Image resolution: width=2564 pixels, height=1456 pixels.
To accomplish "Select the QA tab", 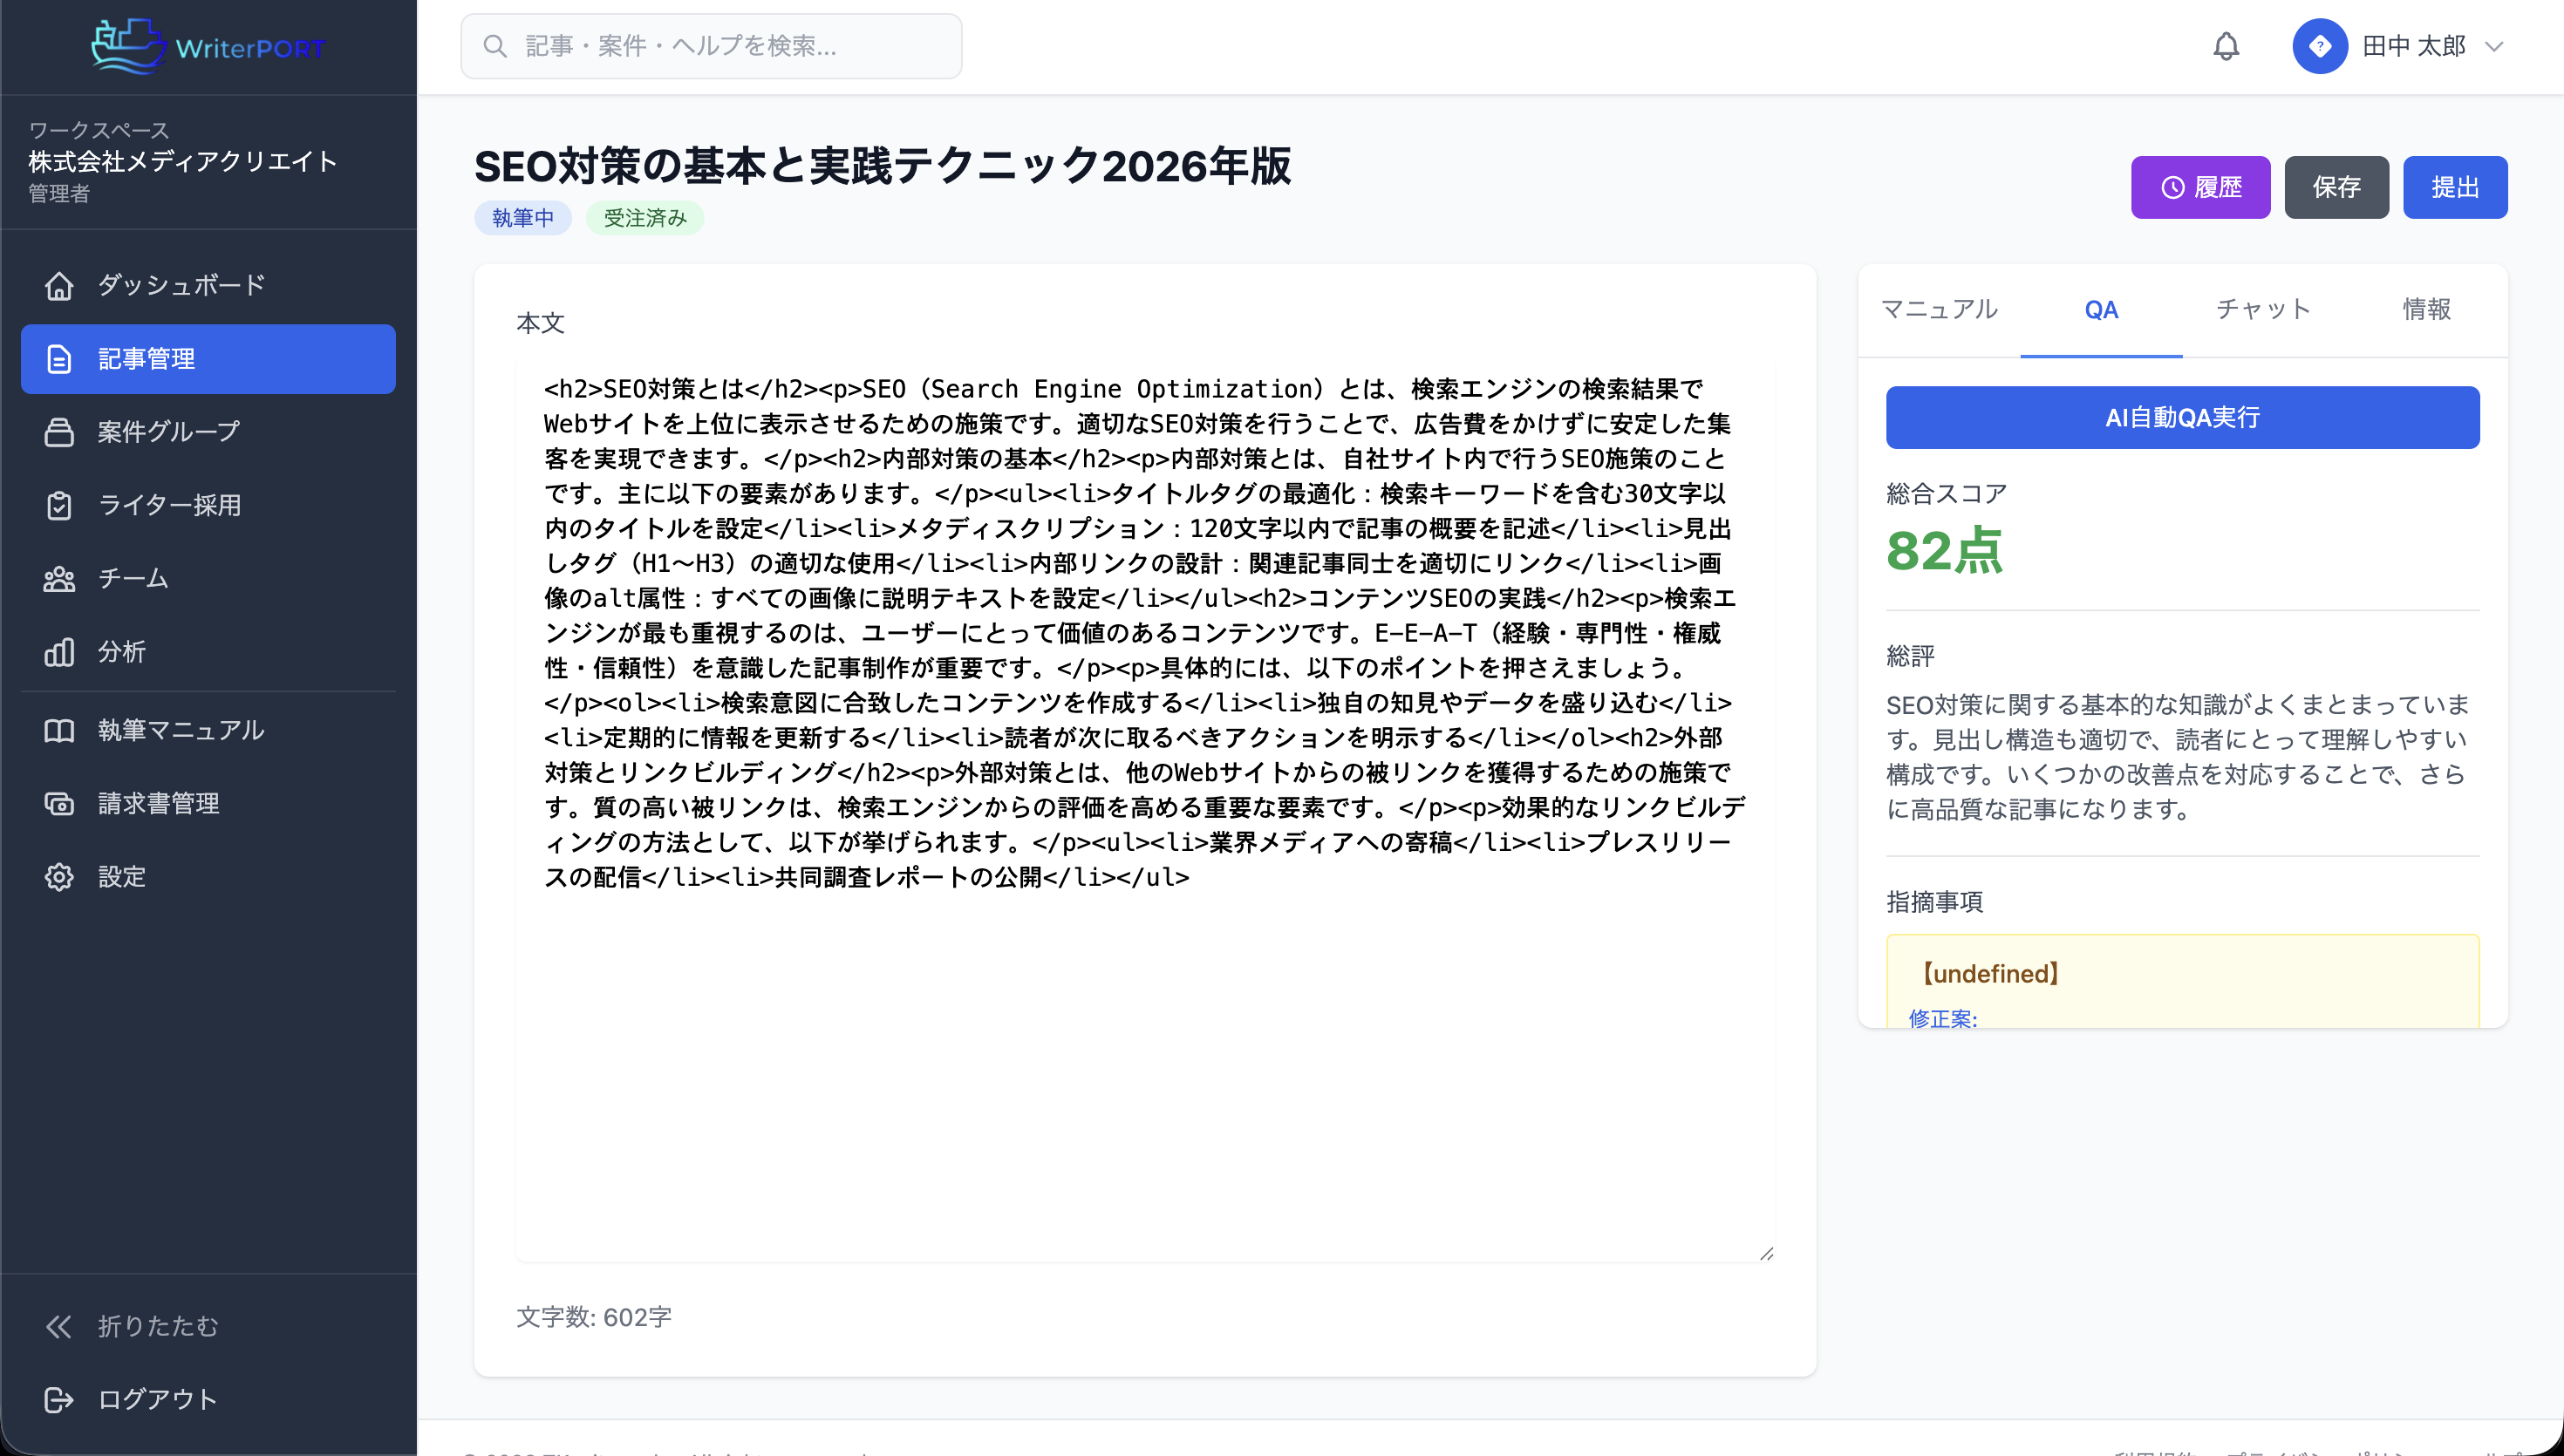I will tap(2101, 310).
